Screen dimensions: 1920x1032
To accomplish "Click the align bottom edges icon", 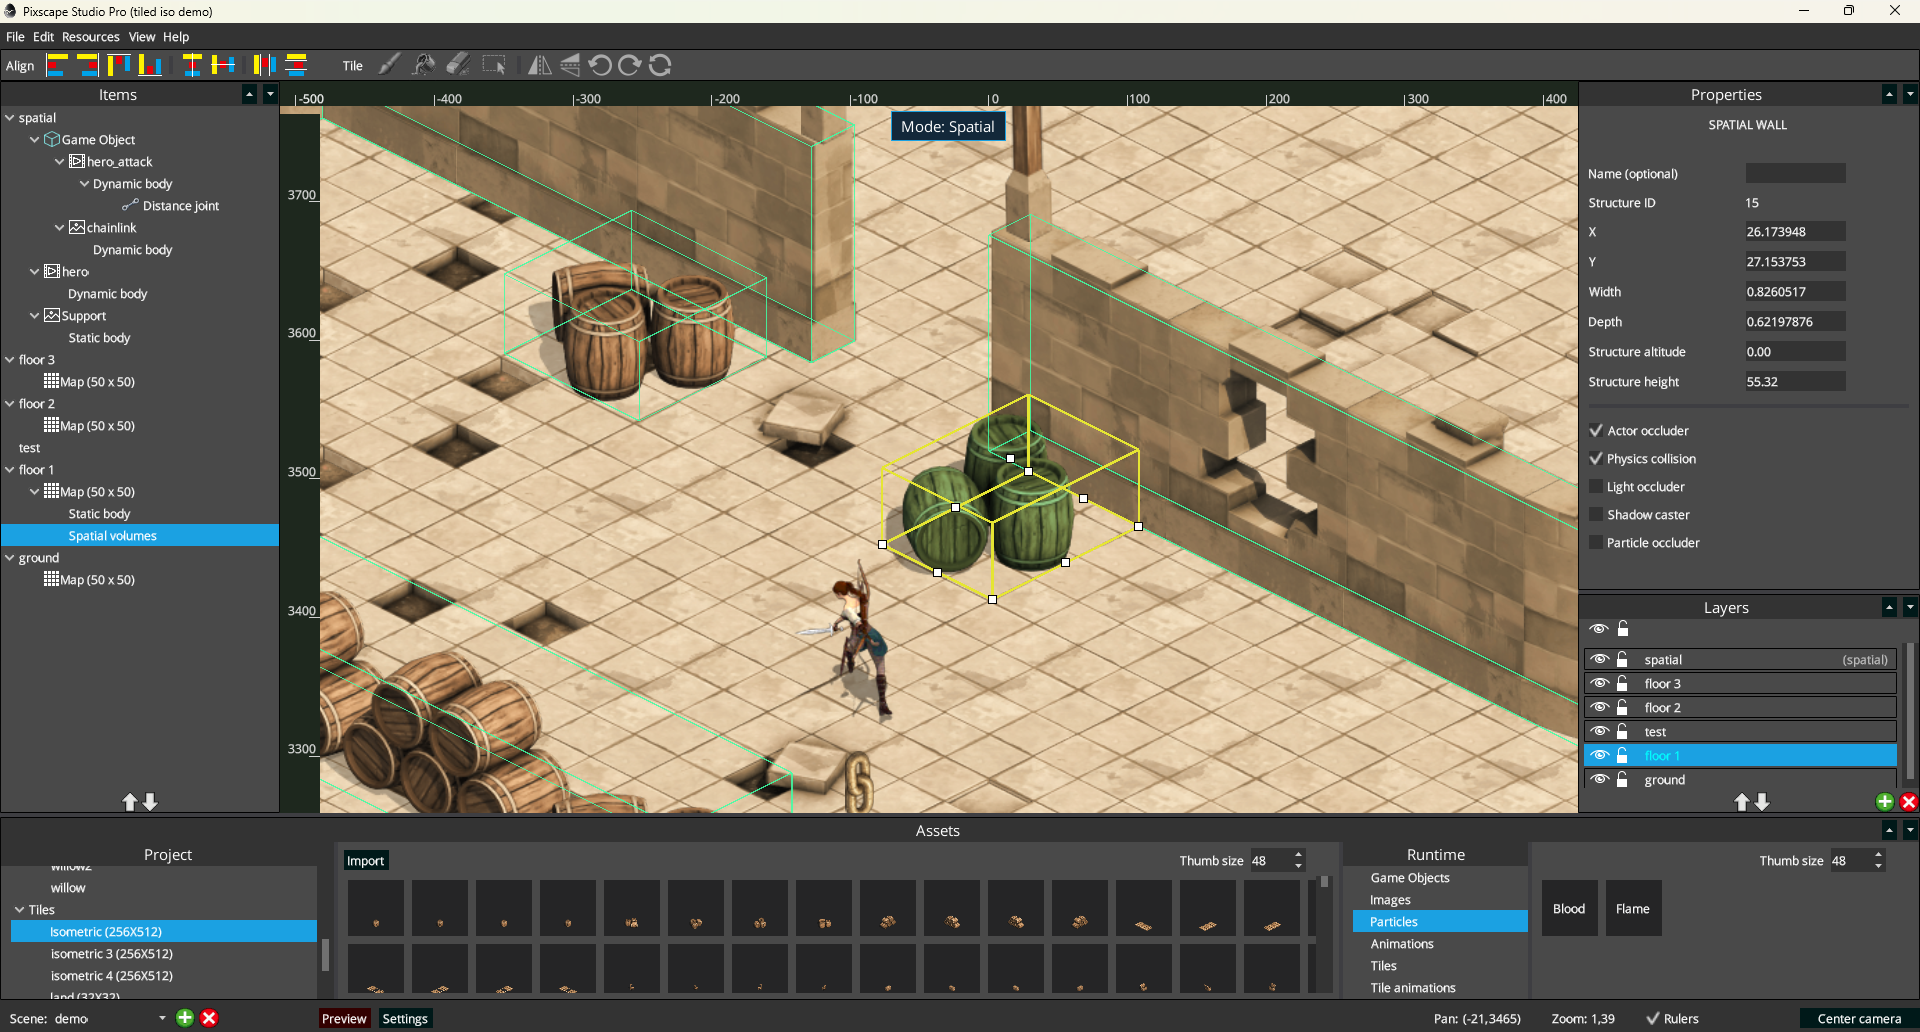I will (x=150, y=65).
